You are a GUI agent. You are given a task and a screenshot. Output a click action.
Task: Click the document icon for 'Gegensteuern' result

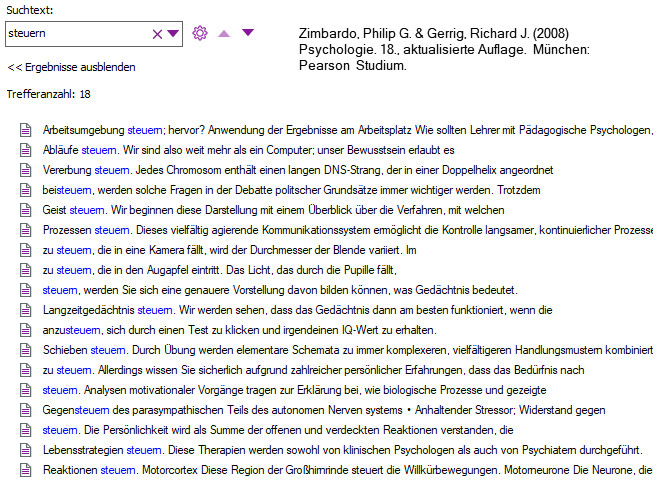26,410
